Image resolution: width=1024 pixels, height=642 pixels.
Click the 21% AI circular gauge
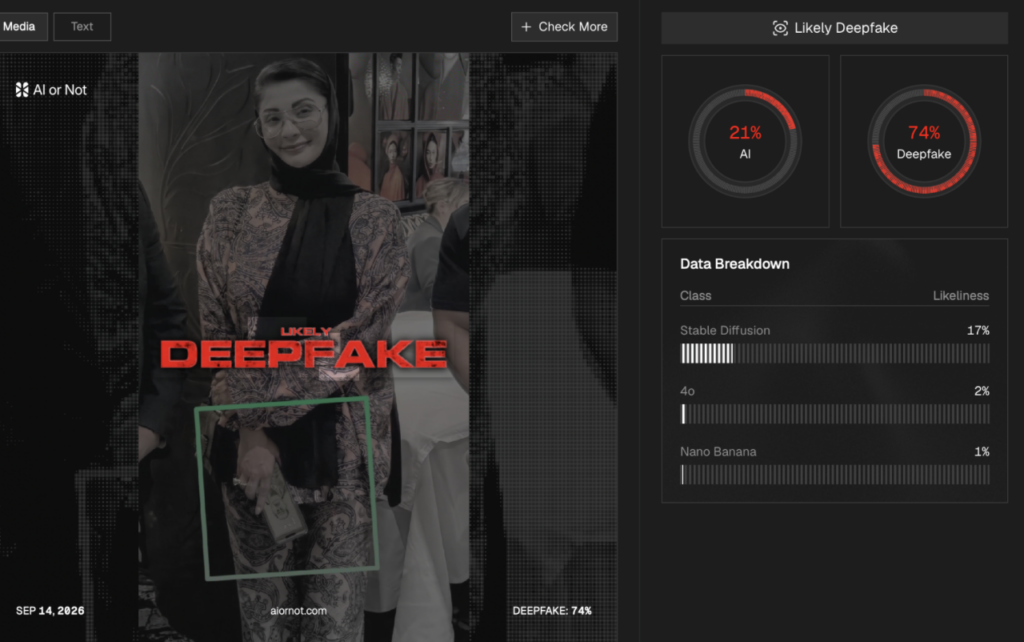click(x=745, y=141)
